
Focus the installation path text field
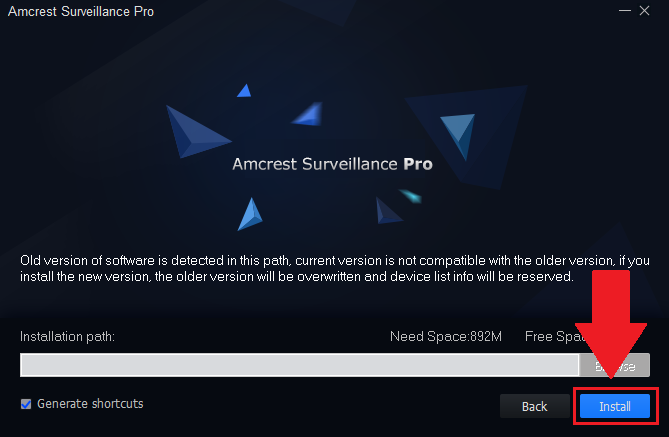coord(299,365)
